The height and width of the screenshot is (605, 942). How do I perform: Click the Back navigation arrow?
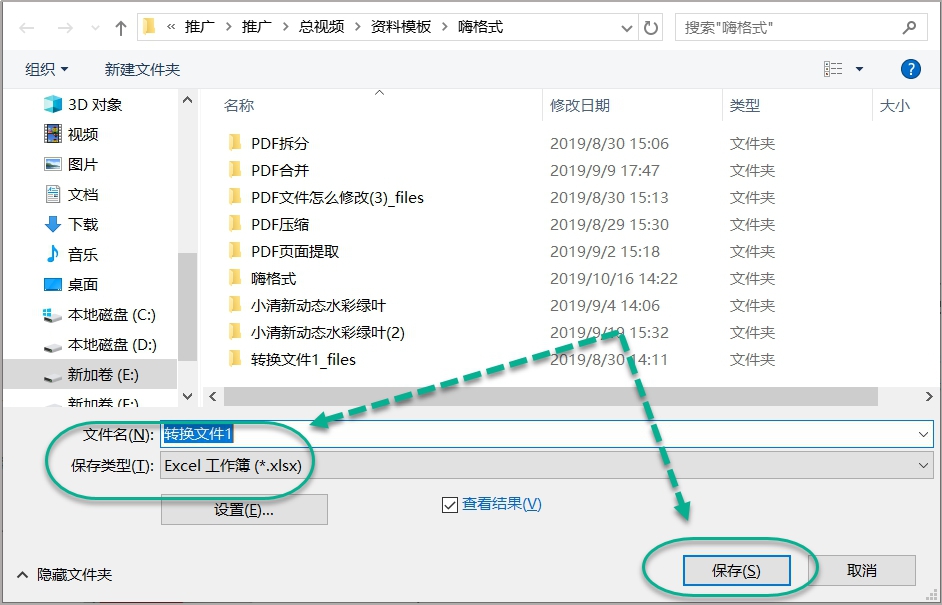[26, 28]
